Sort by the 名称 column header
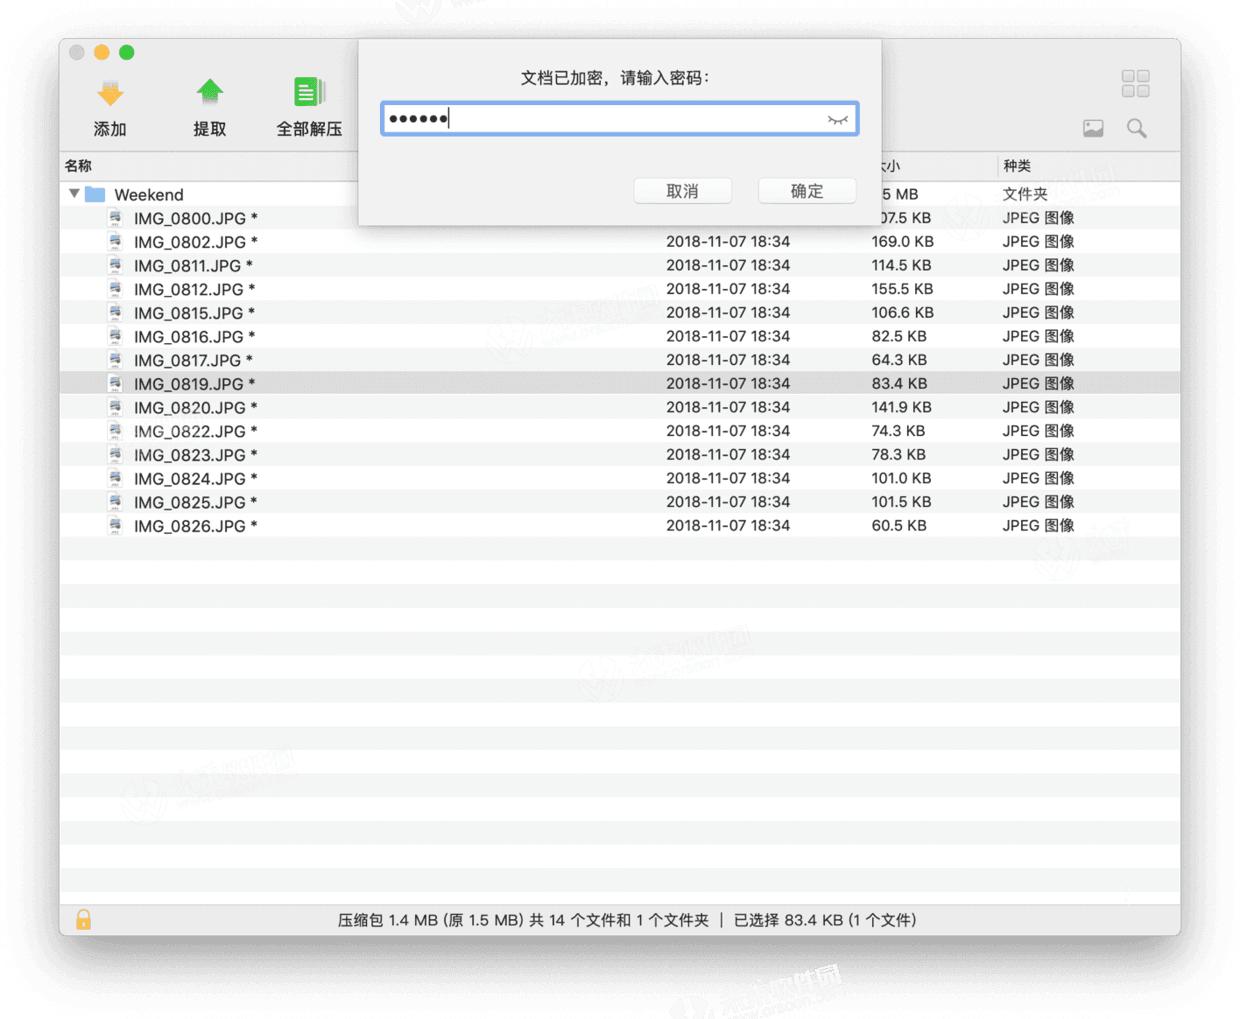Image resolution: width=1240 pixels, height=1019 pixels. coord(79,166)
